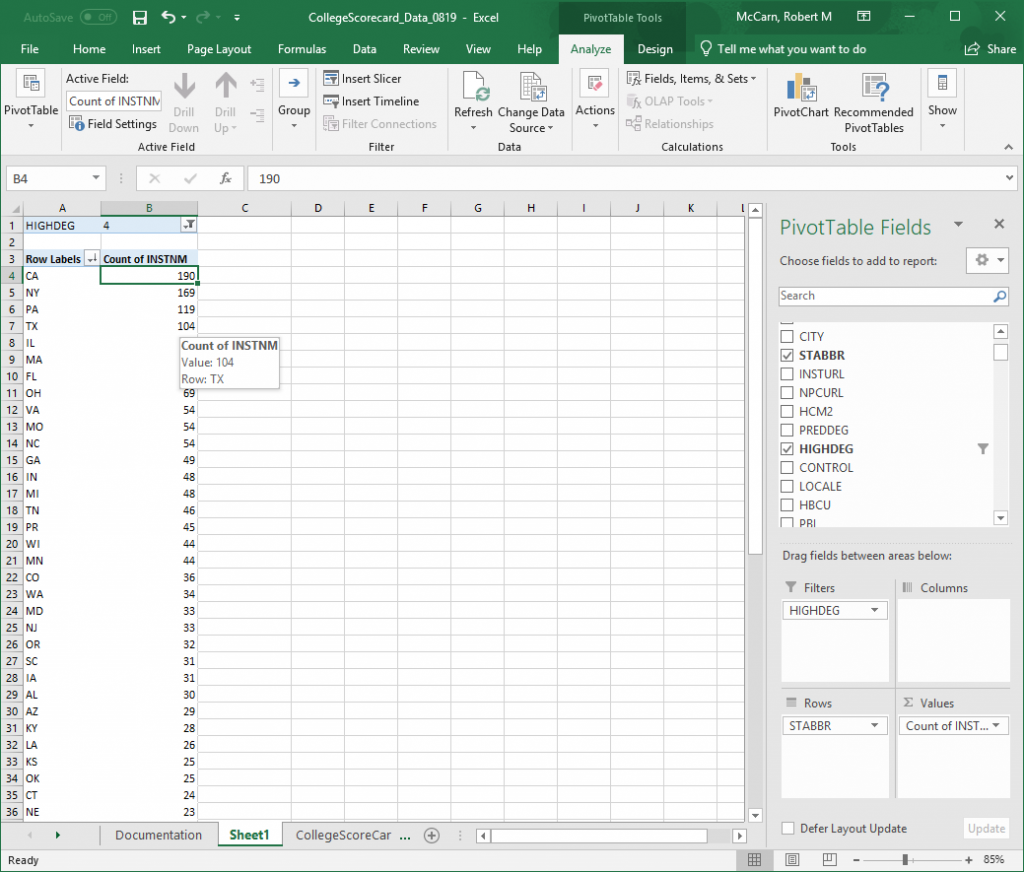Check the PREDDEG field checkbox

click(787, 430)
